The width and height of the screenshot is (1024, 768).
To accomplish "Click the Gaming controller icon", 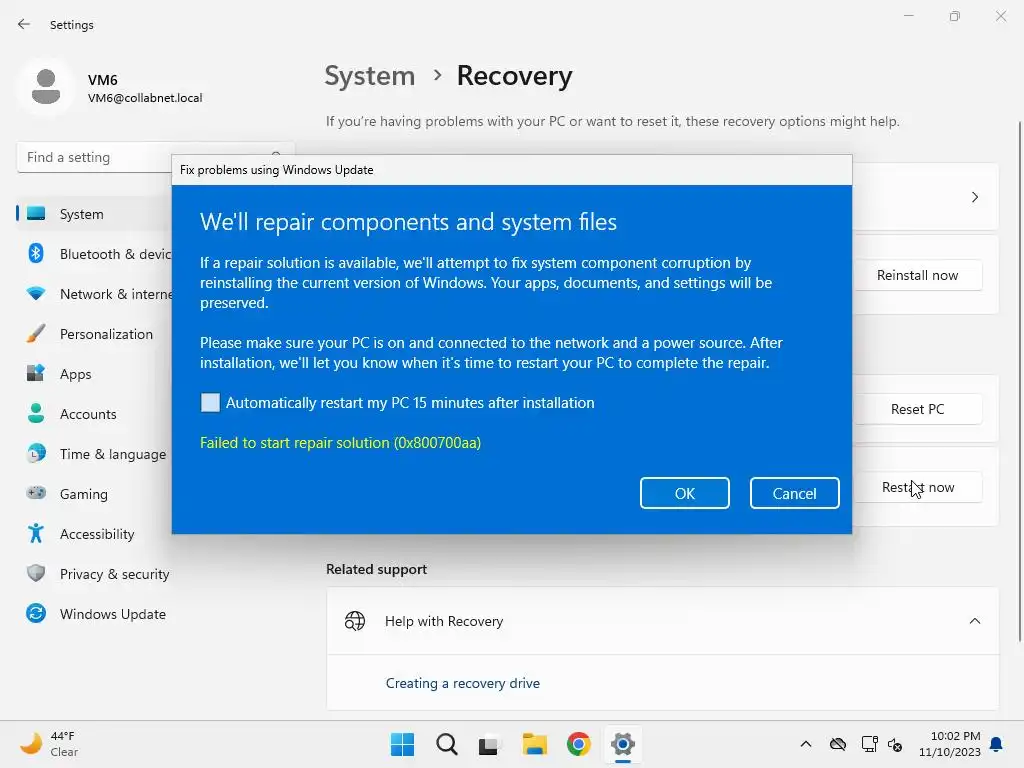I will pyautogui.click(x=36, y=493).
